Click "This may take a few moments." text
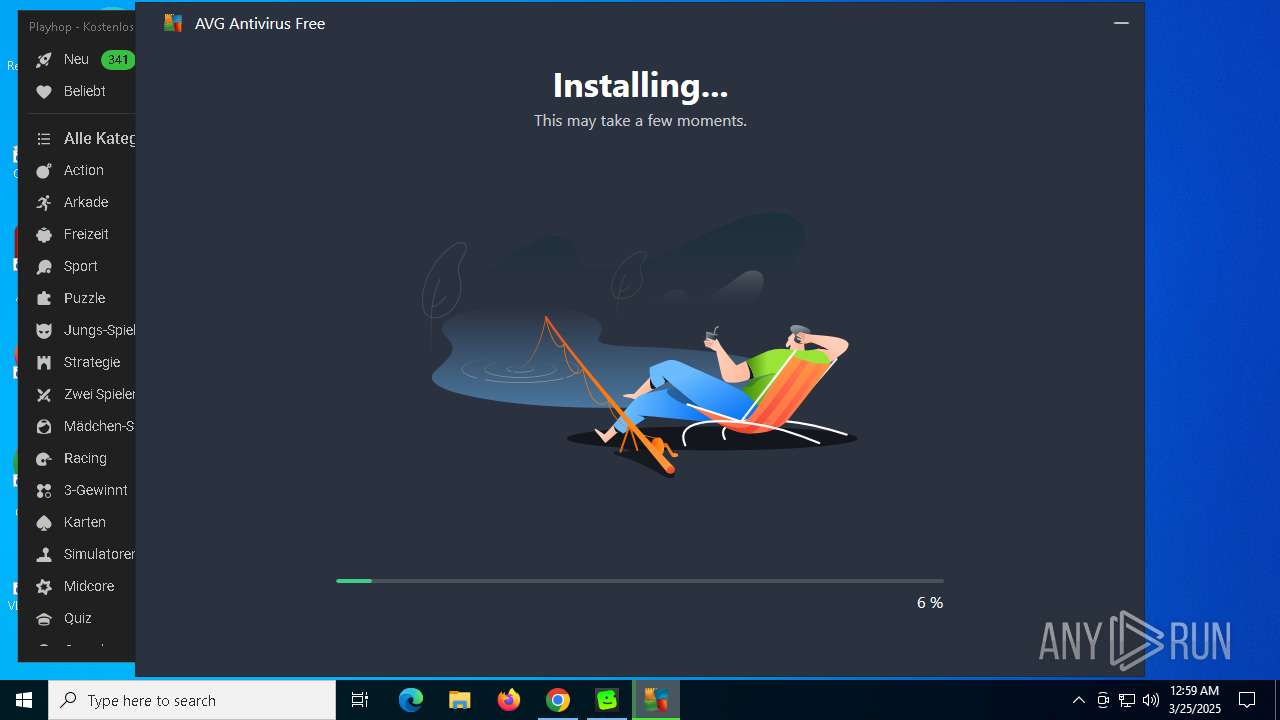 click(x=640, y=120)
